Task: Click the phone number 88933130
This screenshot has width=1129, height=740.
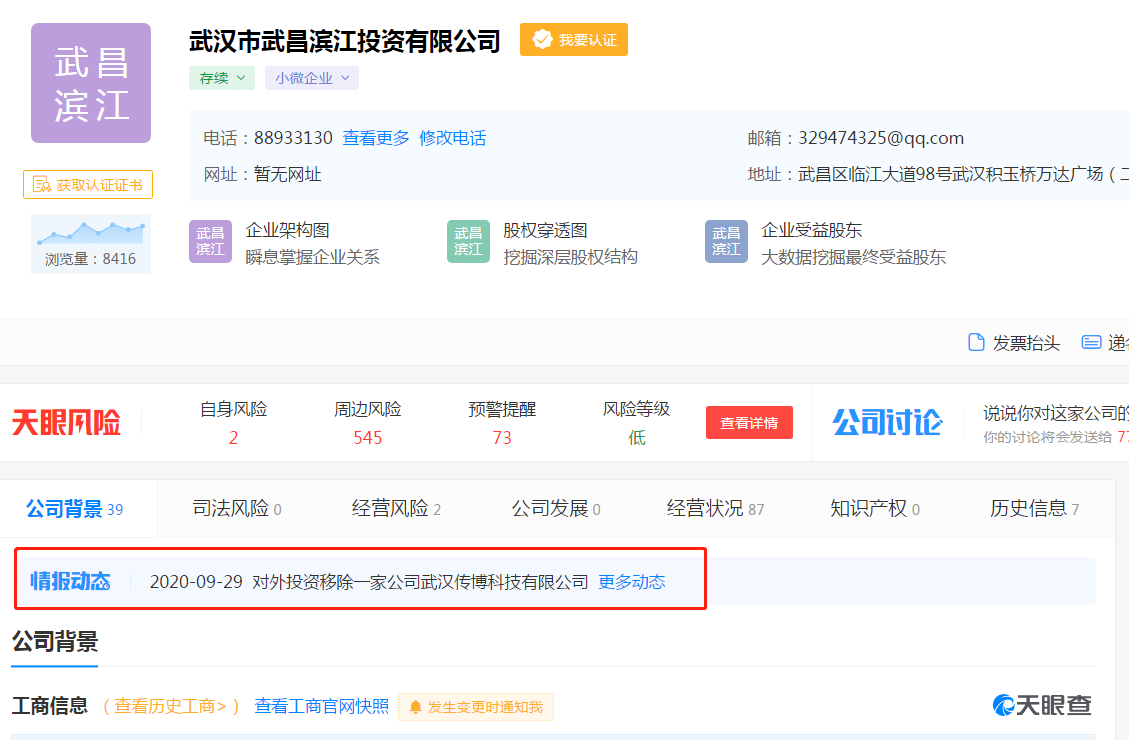Action: (x=293, y=137)
